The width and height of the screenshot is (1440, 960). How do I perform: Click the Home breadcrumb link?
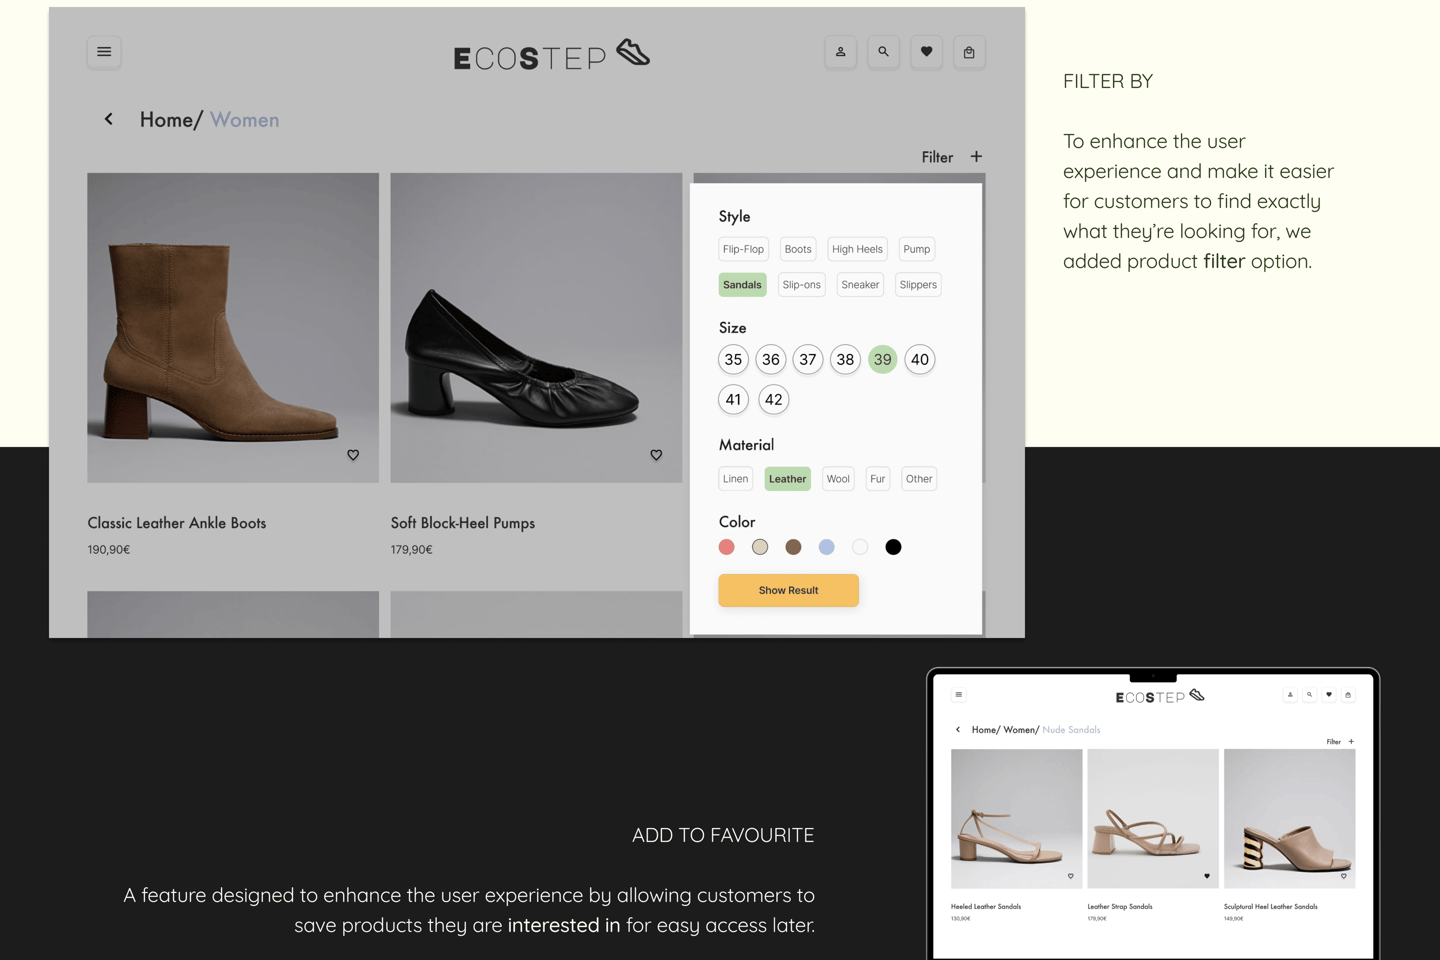click(165, 120)
